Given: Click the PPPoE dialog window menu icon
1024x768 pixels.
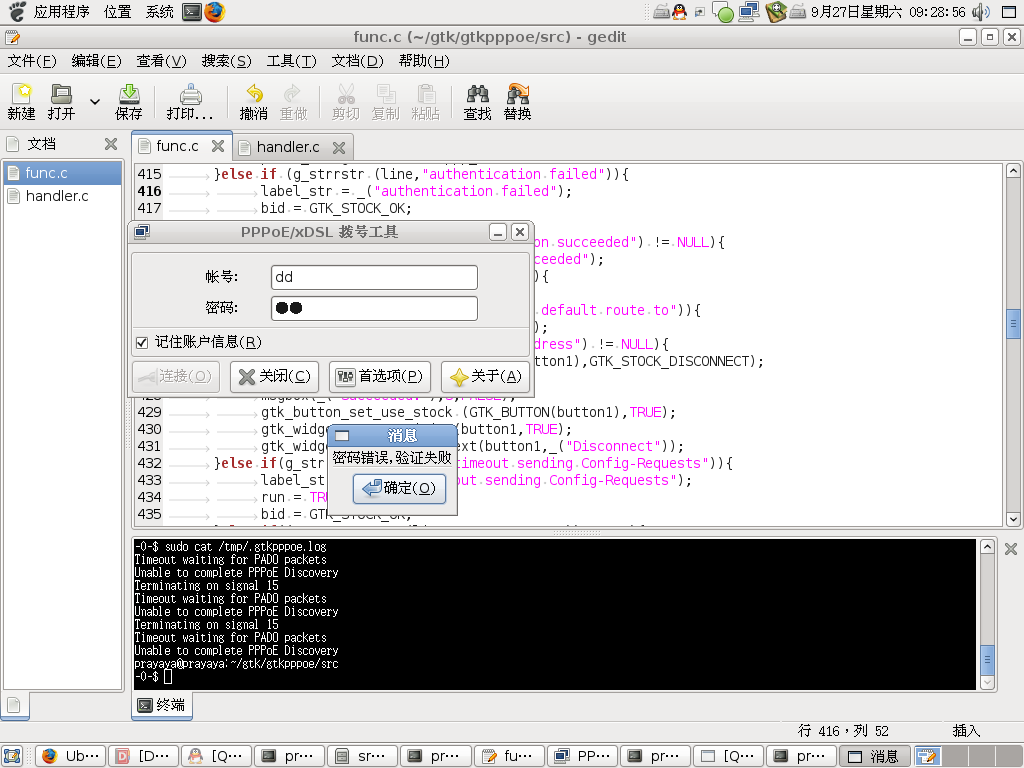Looking at the screenshot, I should tap(142, 232).
